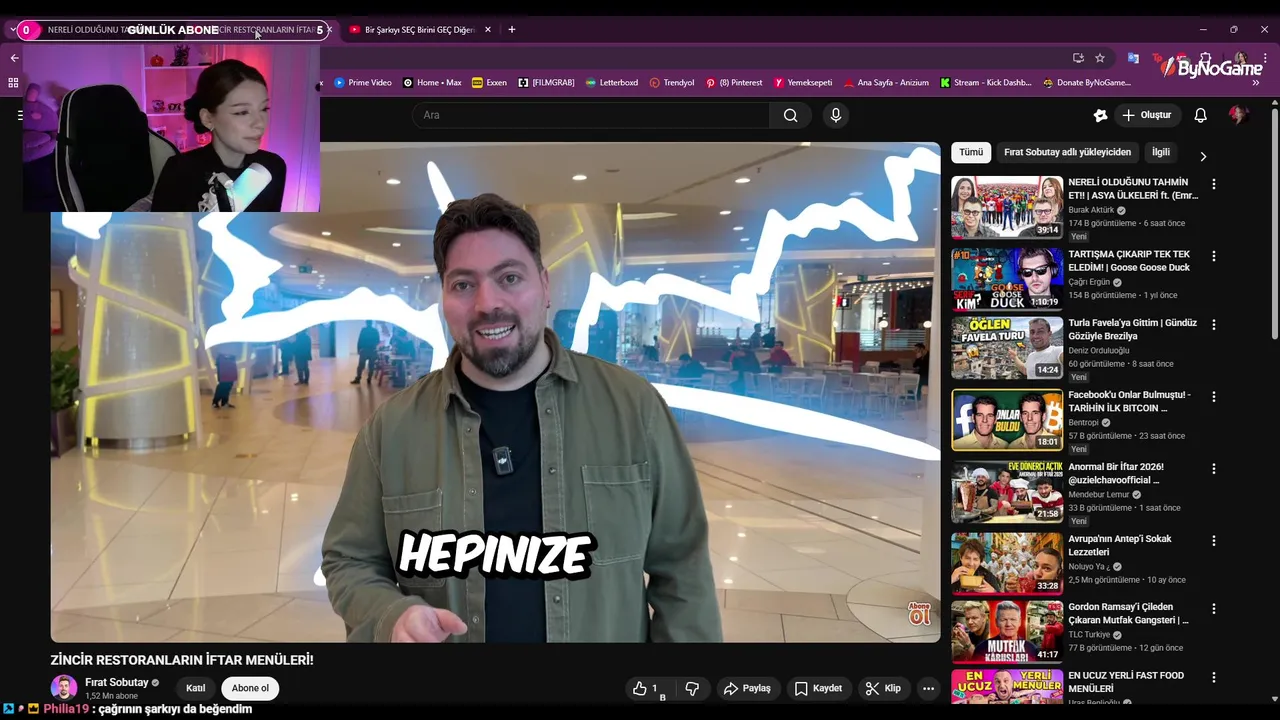Open Donate ByNoGame bookmark
The image size is (1280, 720).
coord(1086,83)
